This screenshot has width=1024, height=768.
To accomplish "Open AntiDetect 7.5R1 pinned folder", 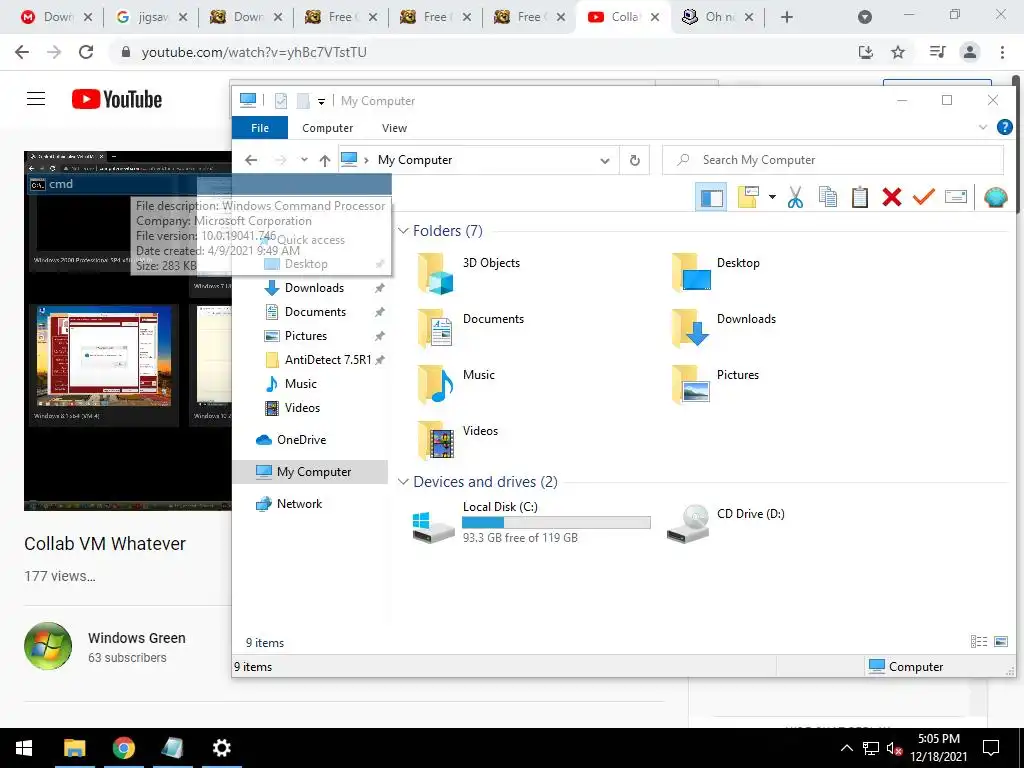I will tap(327, 360).
